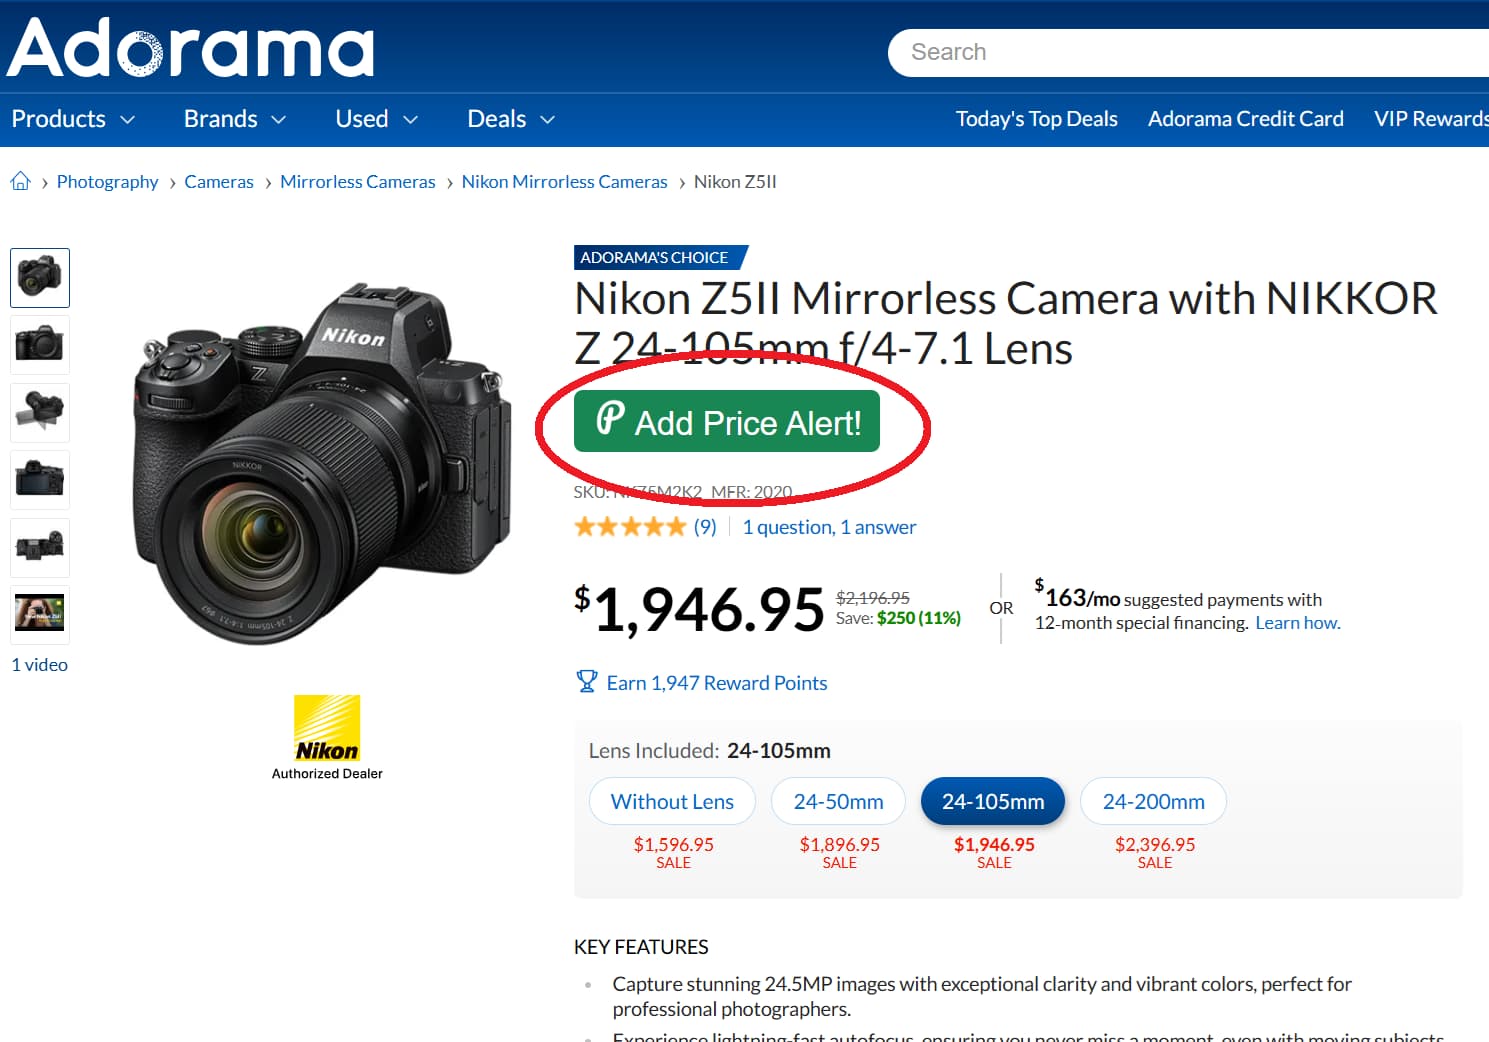Open VIP Rewards page
Screen dimensions: 1489x1042
(x=1431, y=119)
